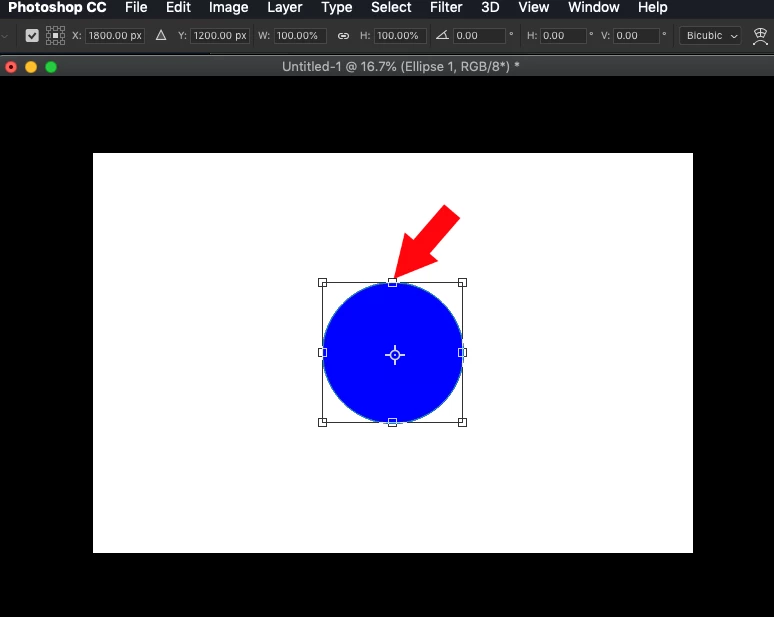Minimize the document with yellow button
The width and height of the screenshot is (774, 617).
point(31,67)
